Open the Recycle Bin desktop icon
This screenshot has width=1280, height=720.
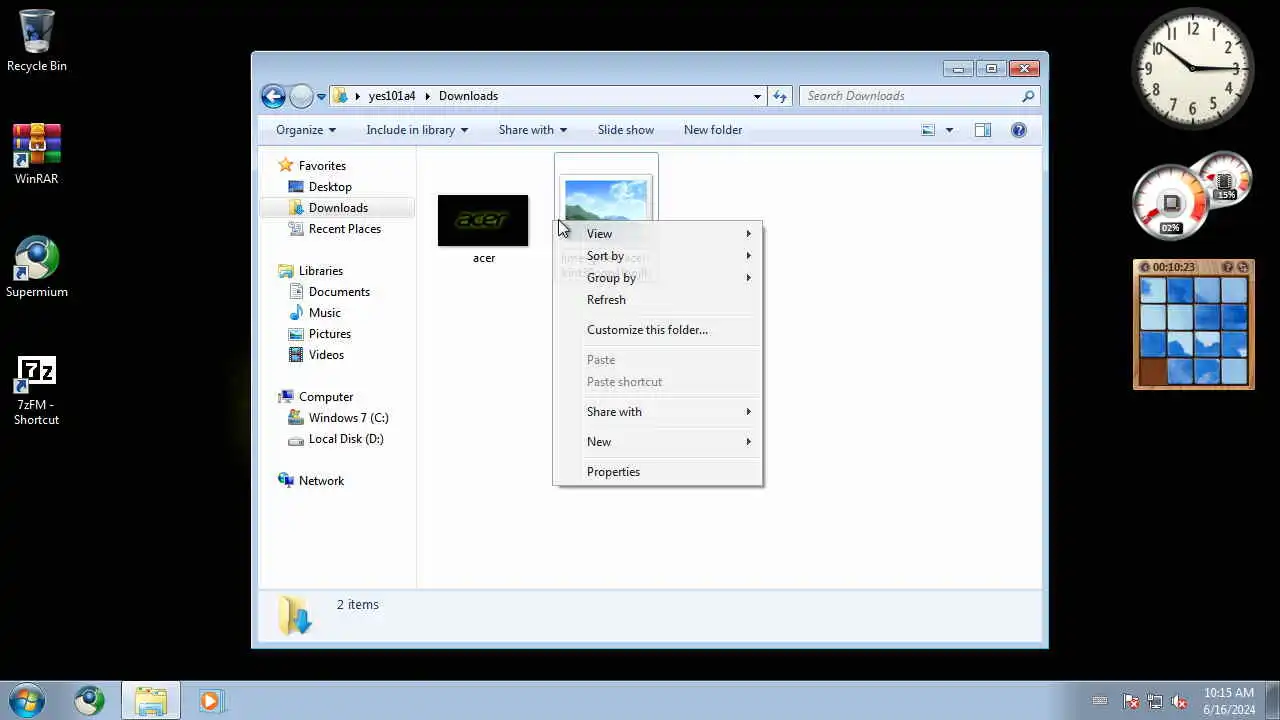click(x=37, y=40)
